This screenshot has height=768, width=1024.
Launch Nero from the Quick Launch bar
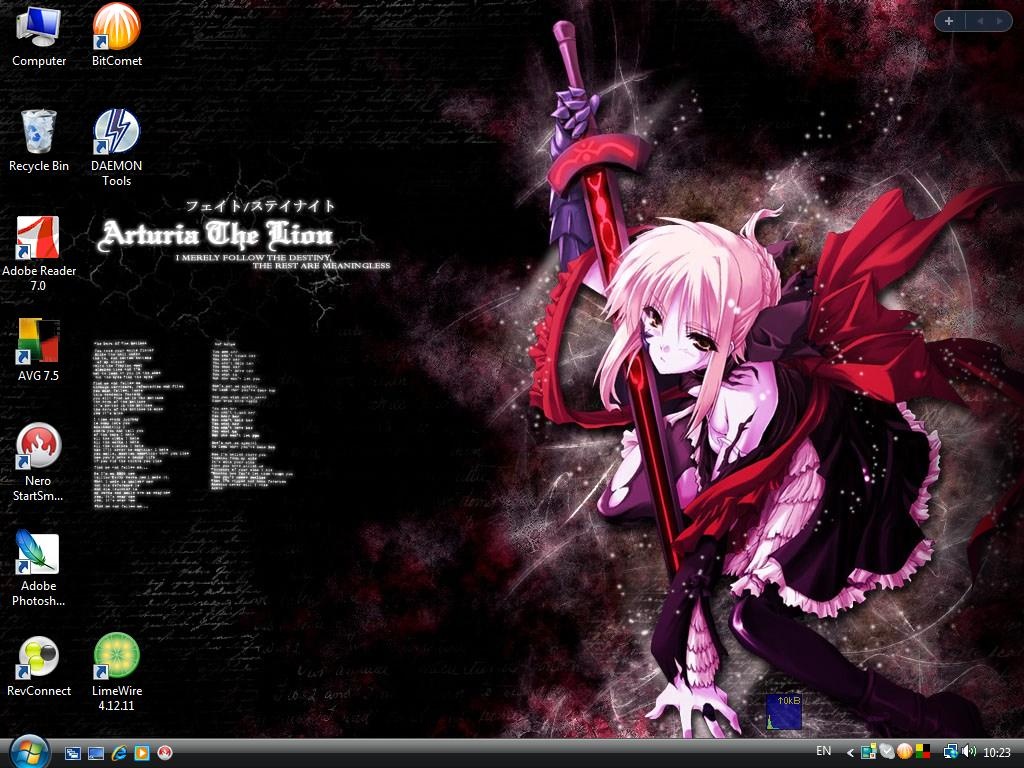tap(165, 753)
